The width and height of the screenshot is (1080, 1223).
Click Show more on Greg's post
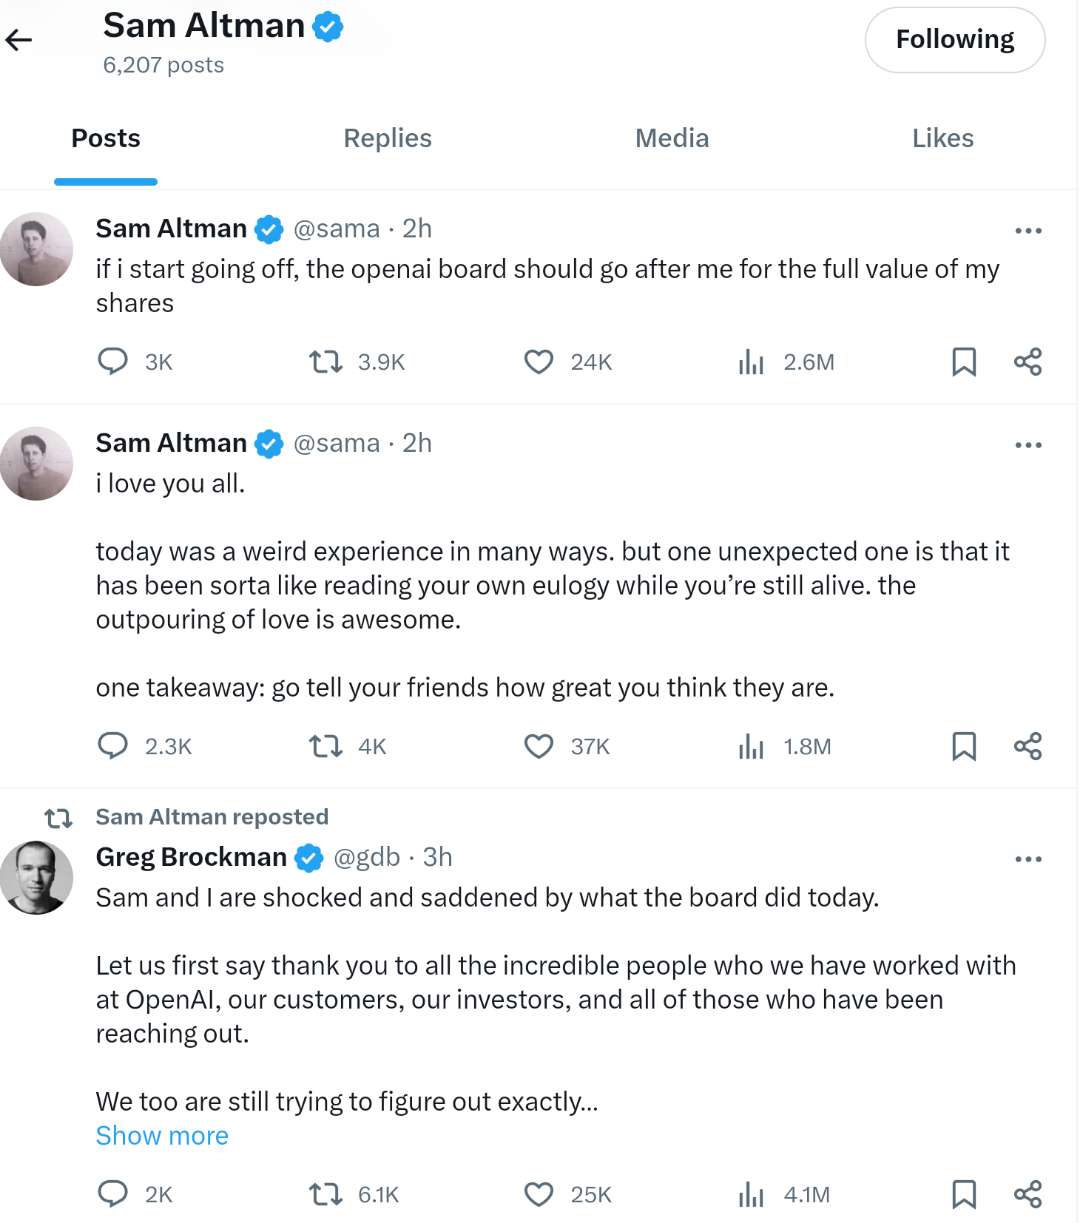point(162,1136)
